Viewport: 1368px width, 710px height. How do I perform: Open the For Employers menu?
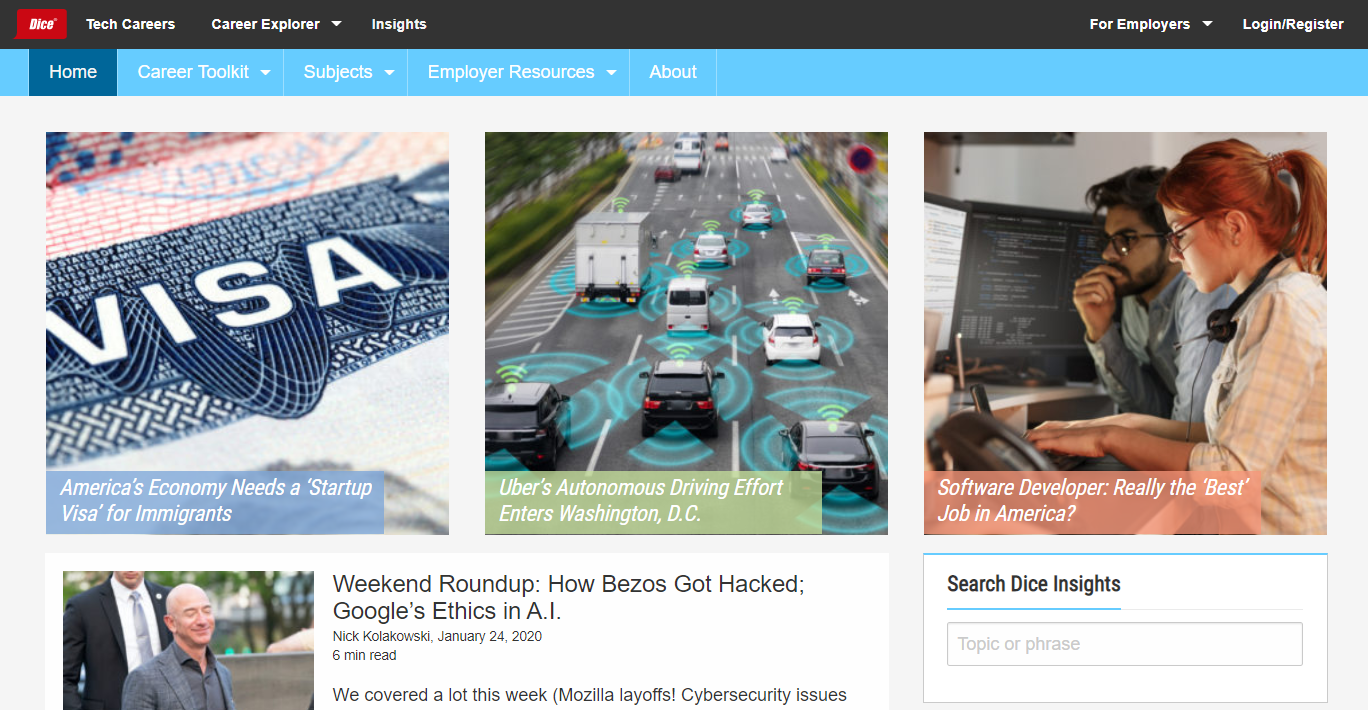(x=1140, y=24)
